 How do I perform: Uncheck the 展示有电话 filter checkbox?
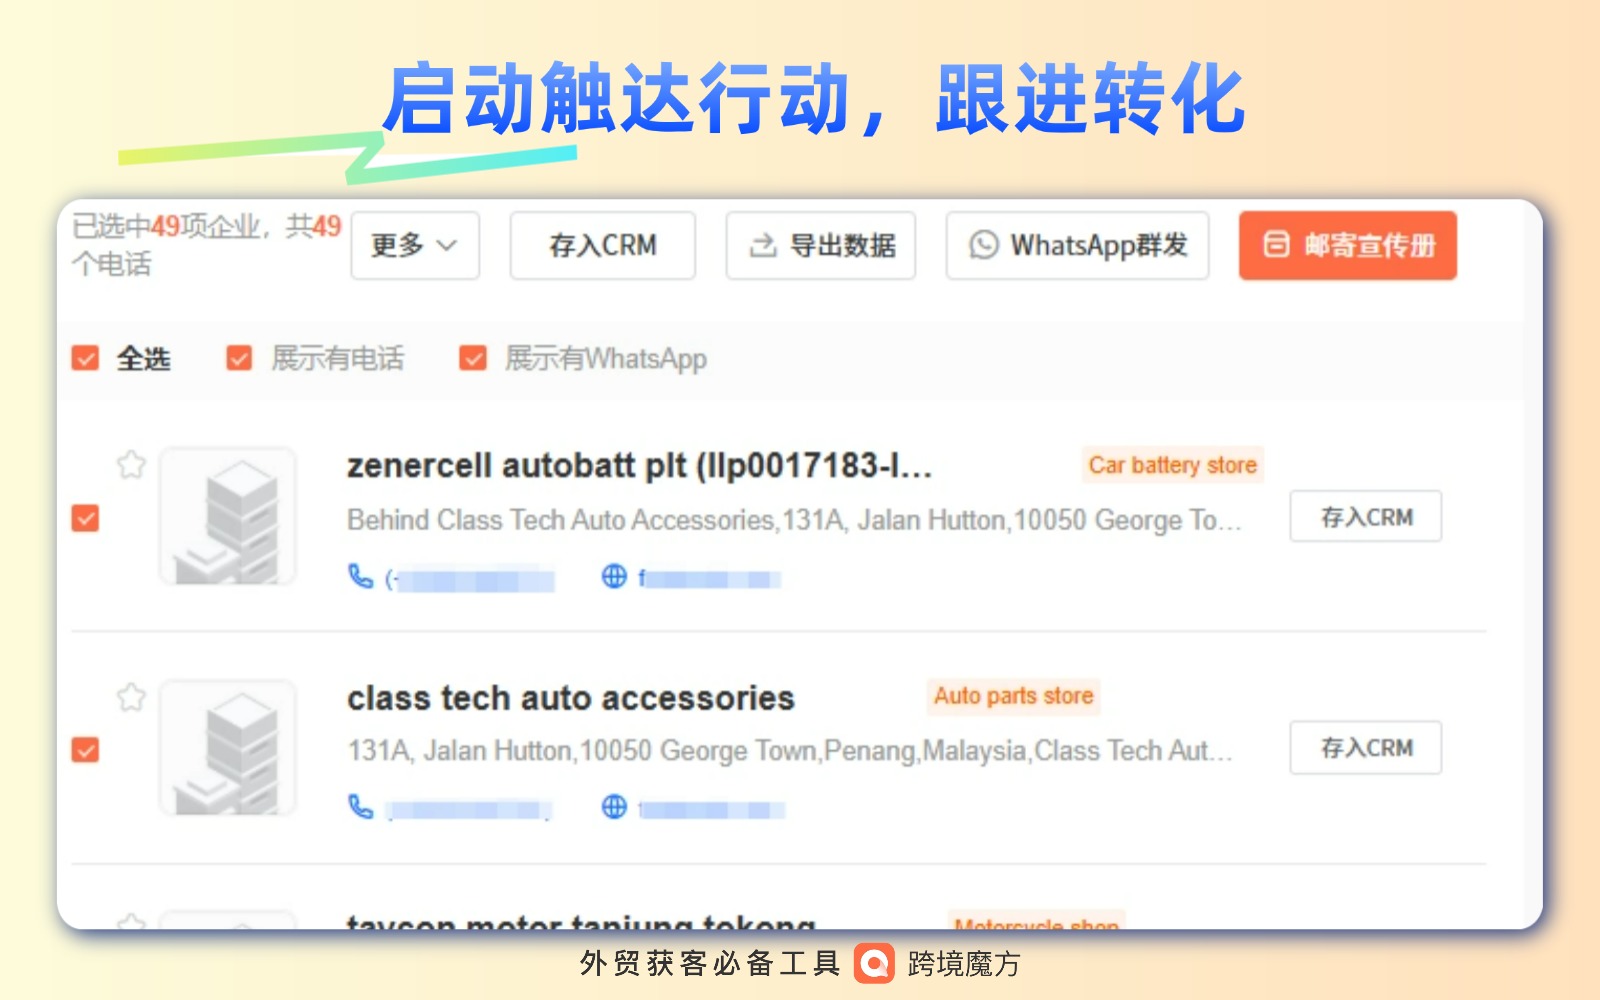tap(239, 358)
